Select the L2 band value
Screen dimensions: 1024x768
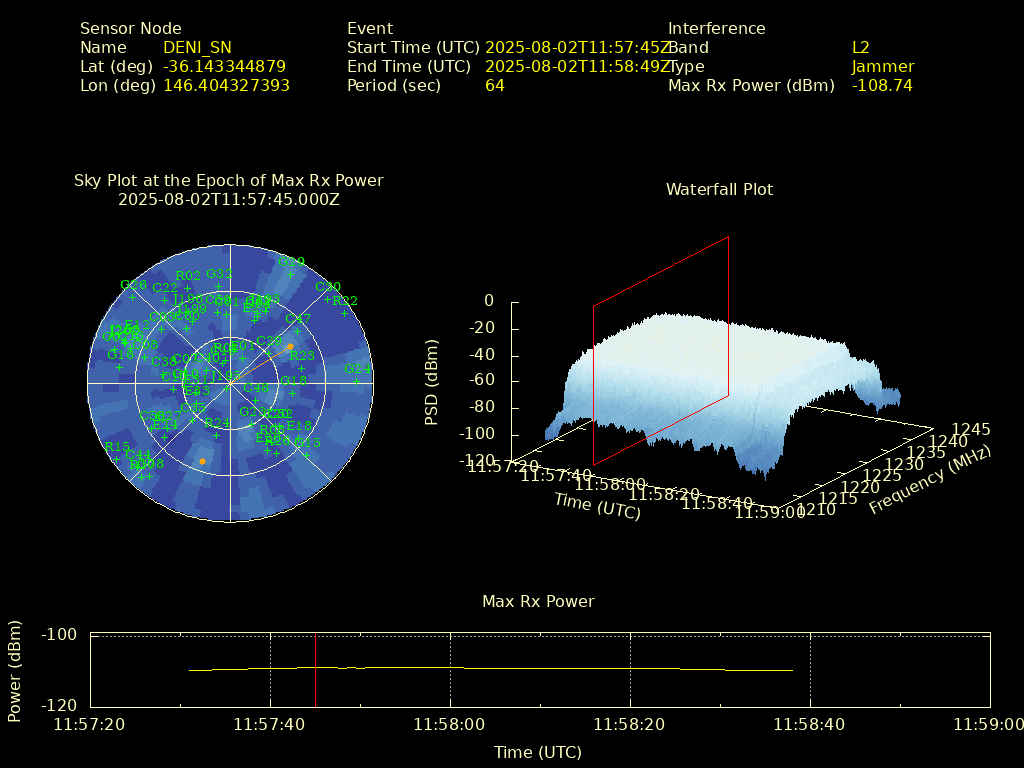tap(860, 48)
